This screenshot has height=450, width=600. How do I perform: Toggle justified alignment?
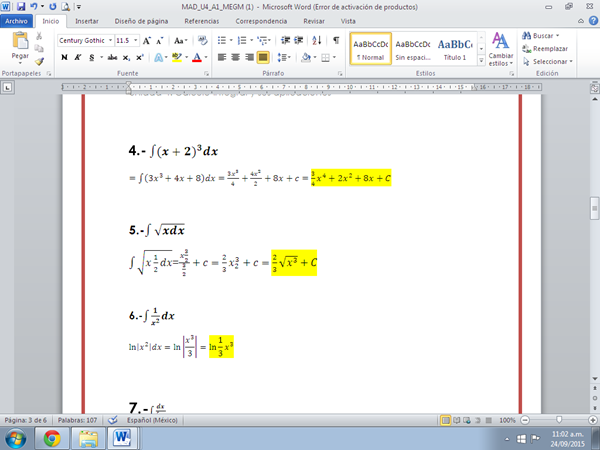[263, 57]
